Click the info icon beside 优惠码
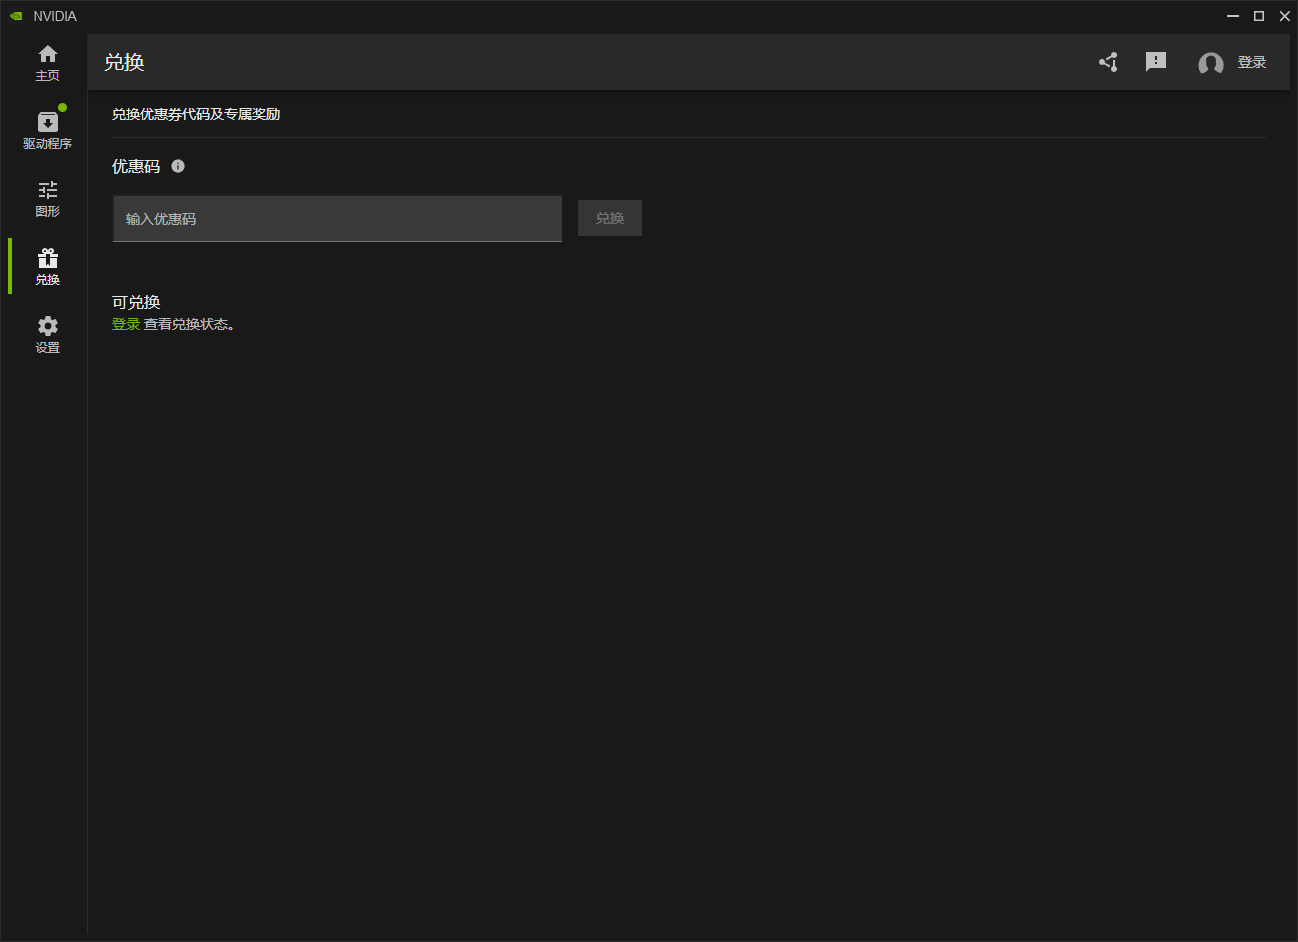Screen dimensions: 1298x942 (x=178, y=166)
